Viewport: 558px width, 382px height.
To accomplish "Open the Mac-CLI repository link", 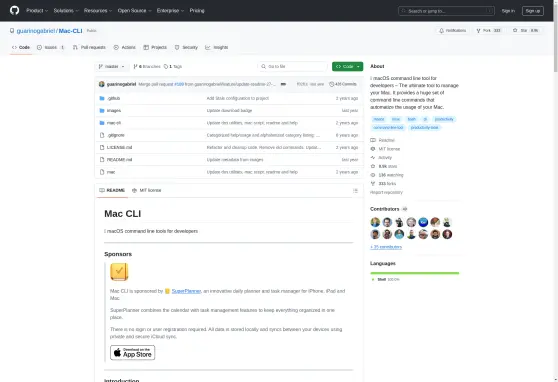I will (70, 31).
